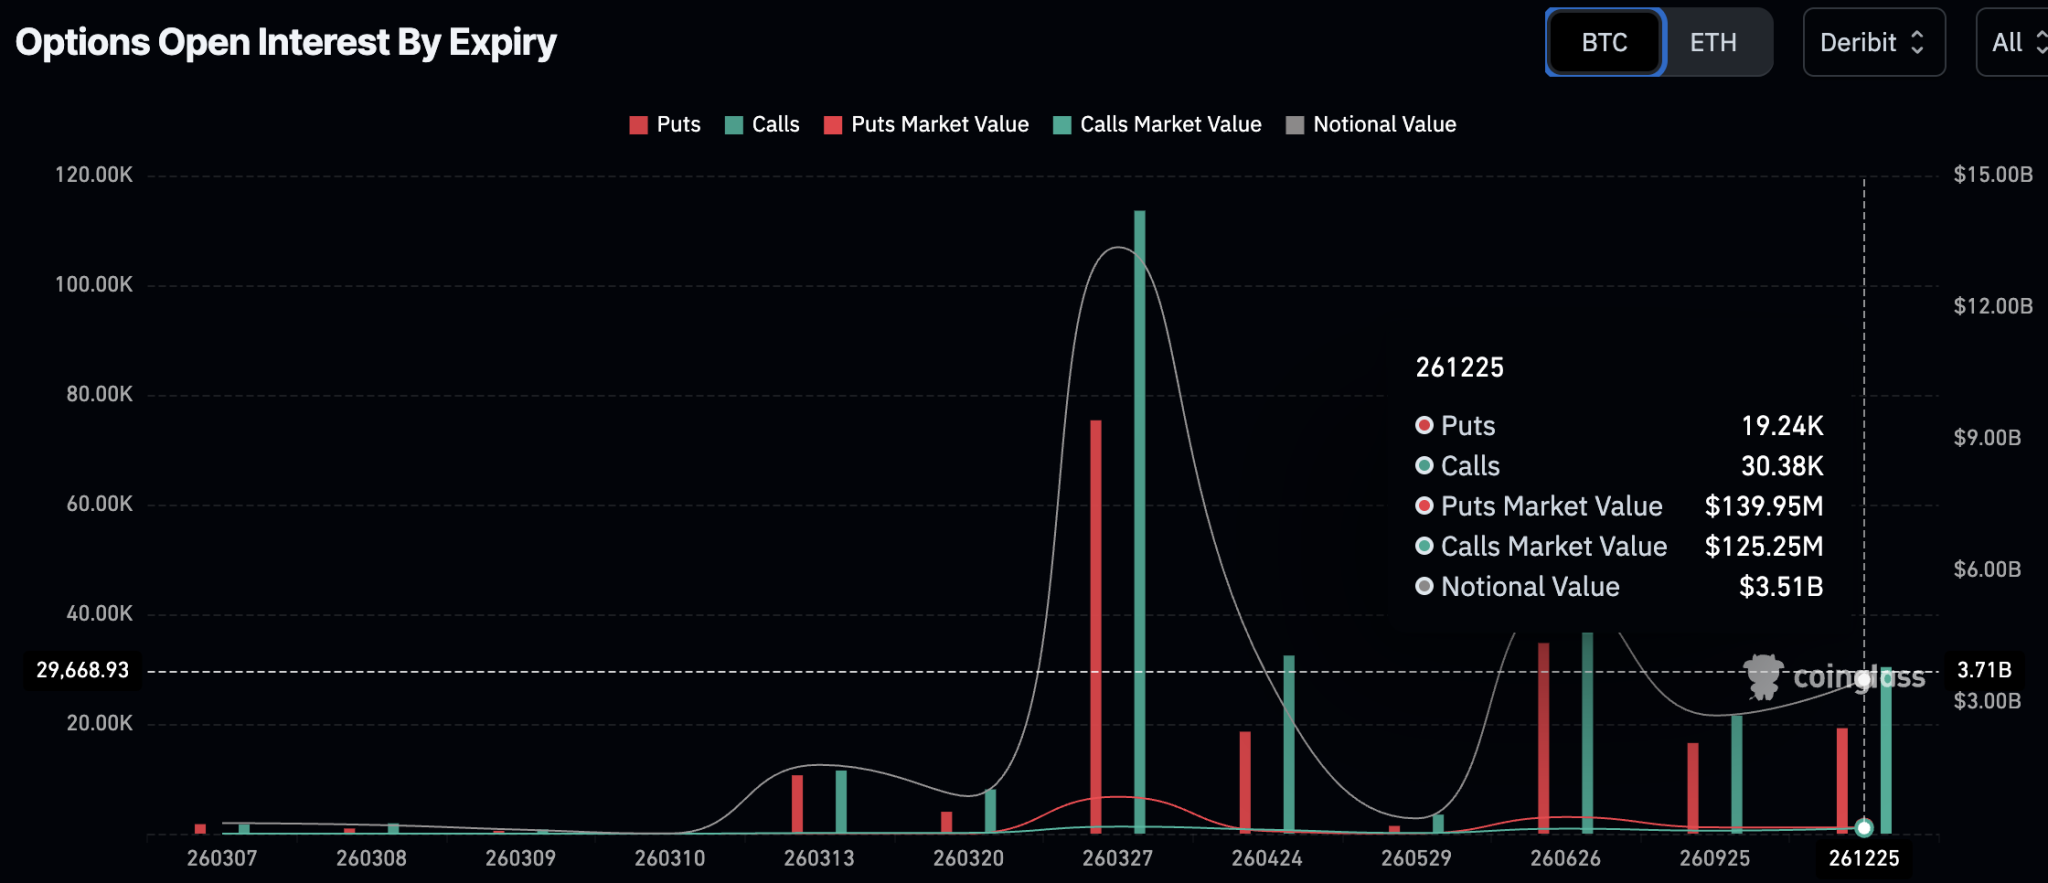The image size is (2048, 883).
Task: Switch to the BTC tab
Action: point(1604,42)
